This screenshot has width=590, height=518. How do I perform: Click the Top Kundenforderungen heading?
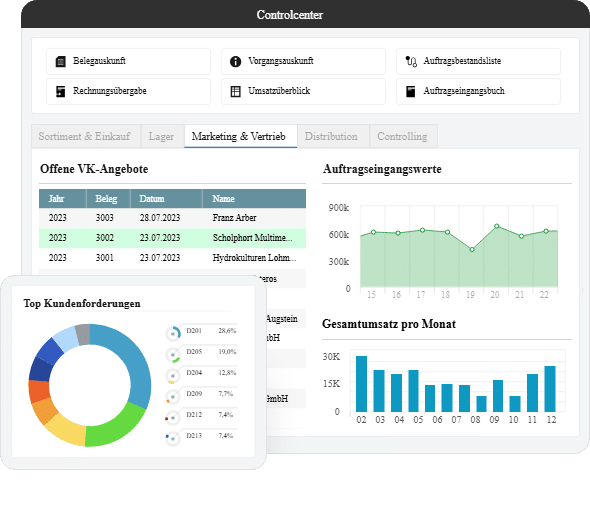pyautogui.click(x=82, y=304)
